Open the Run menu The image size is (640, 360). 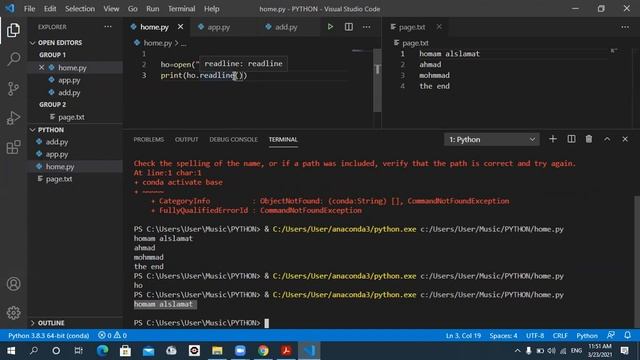[153, 9]
